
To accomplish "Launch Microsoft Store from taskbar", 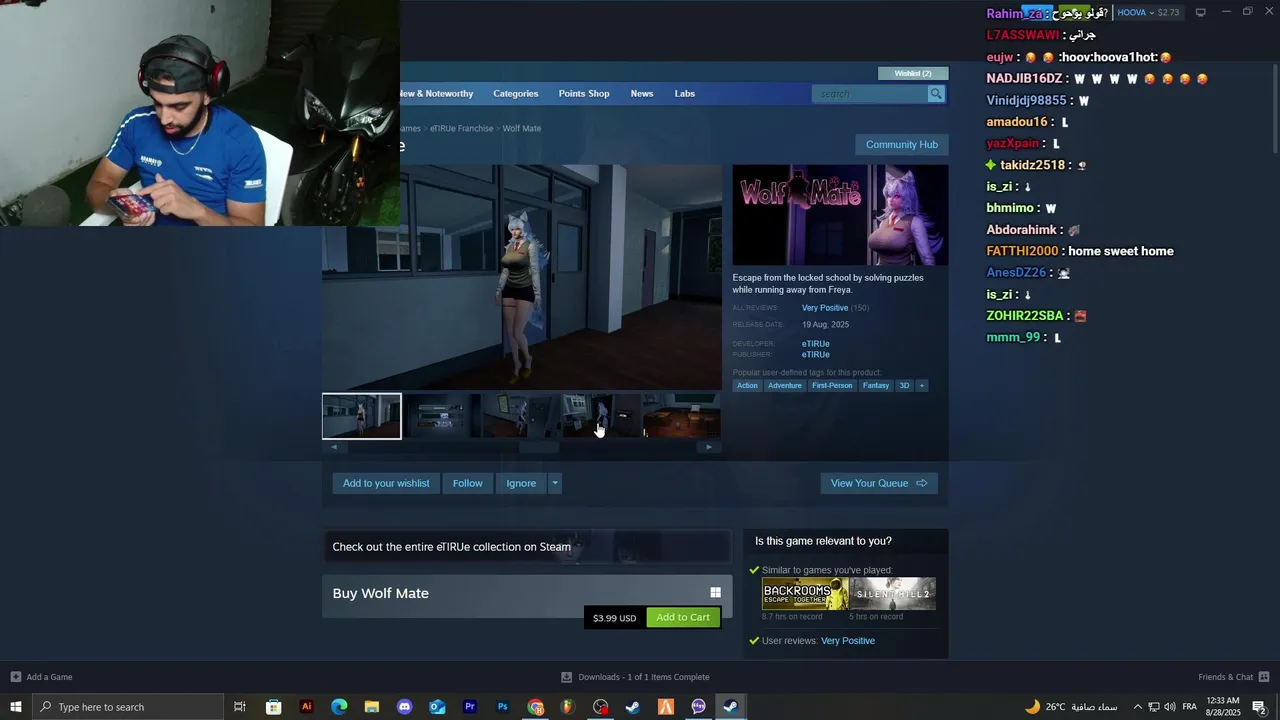I will pyautogui.click(x=273, y=707).
